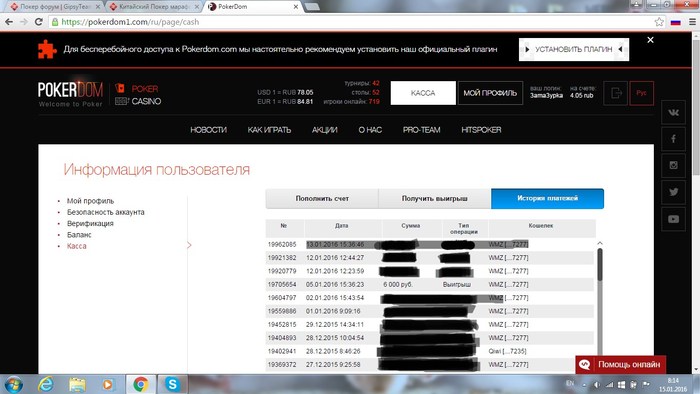The height and width of the screenshot is (394, 700).
Task: Close the plugin recommendation banner
Action: click(650, 40)
